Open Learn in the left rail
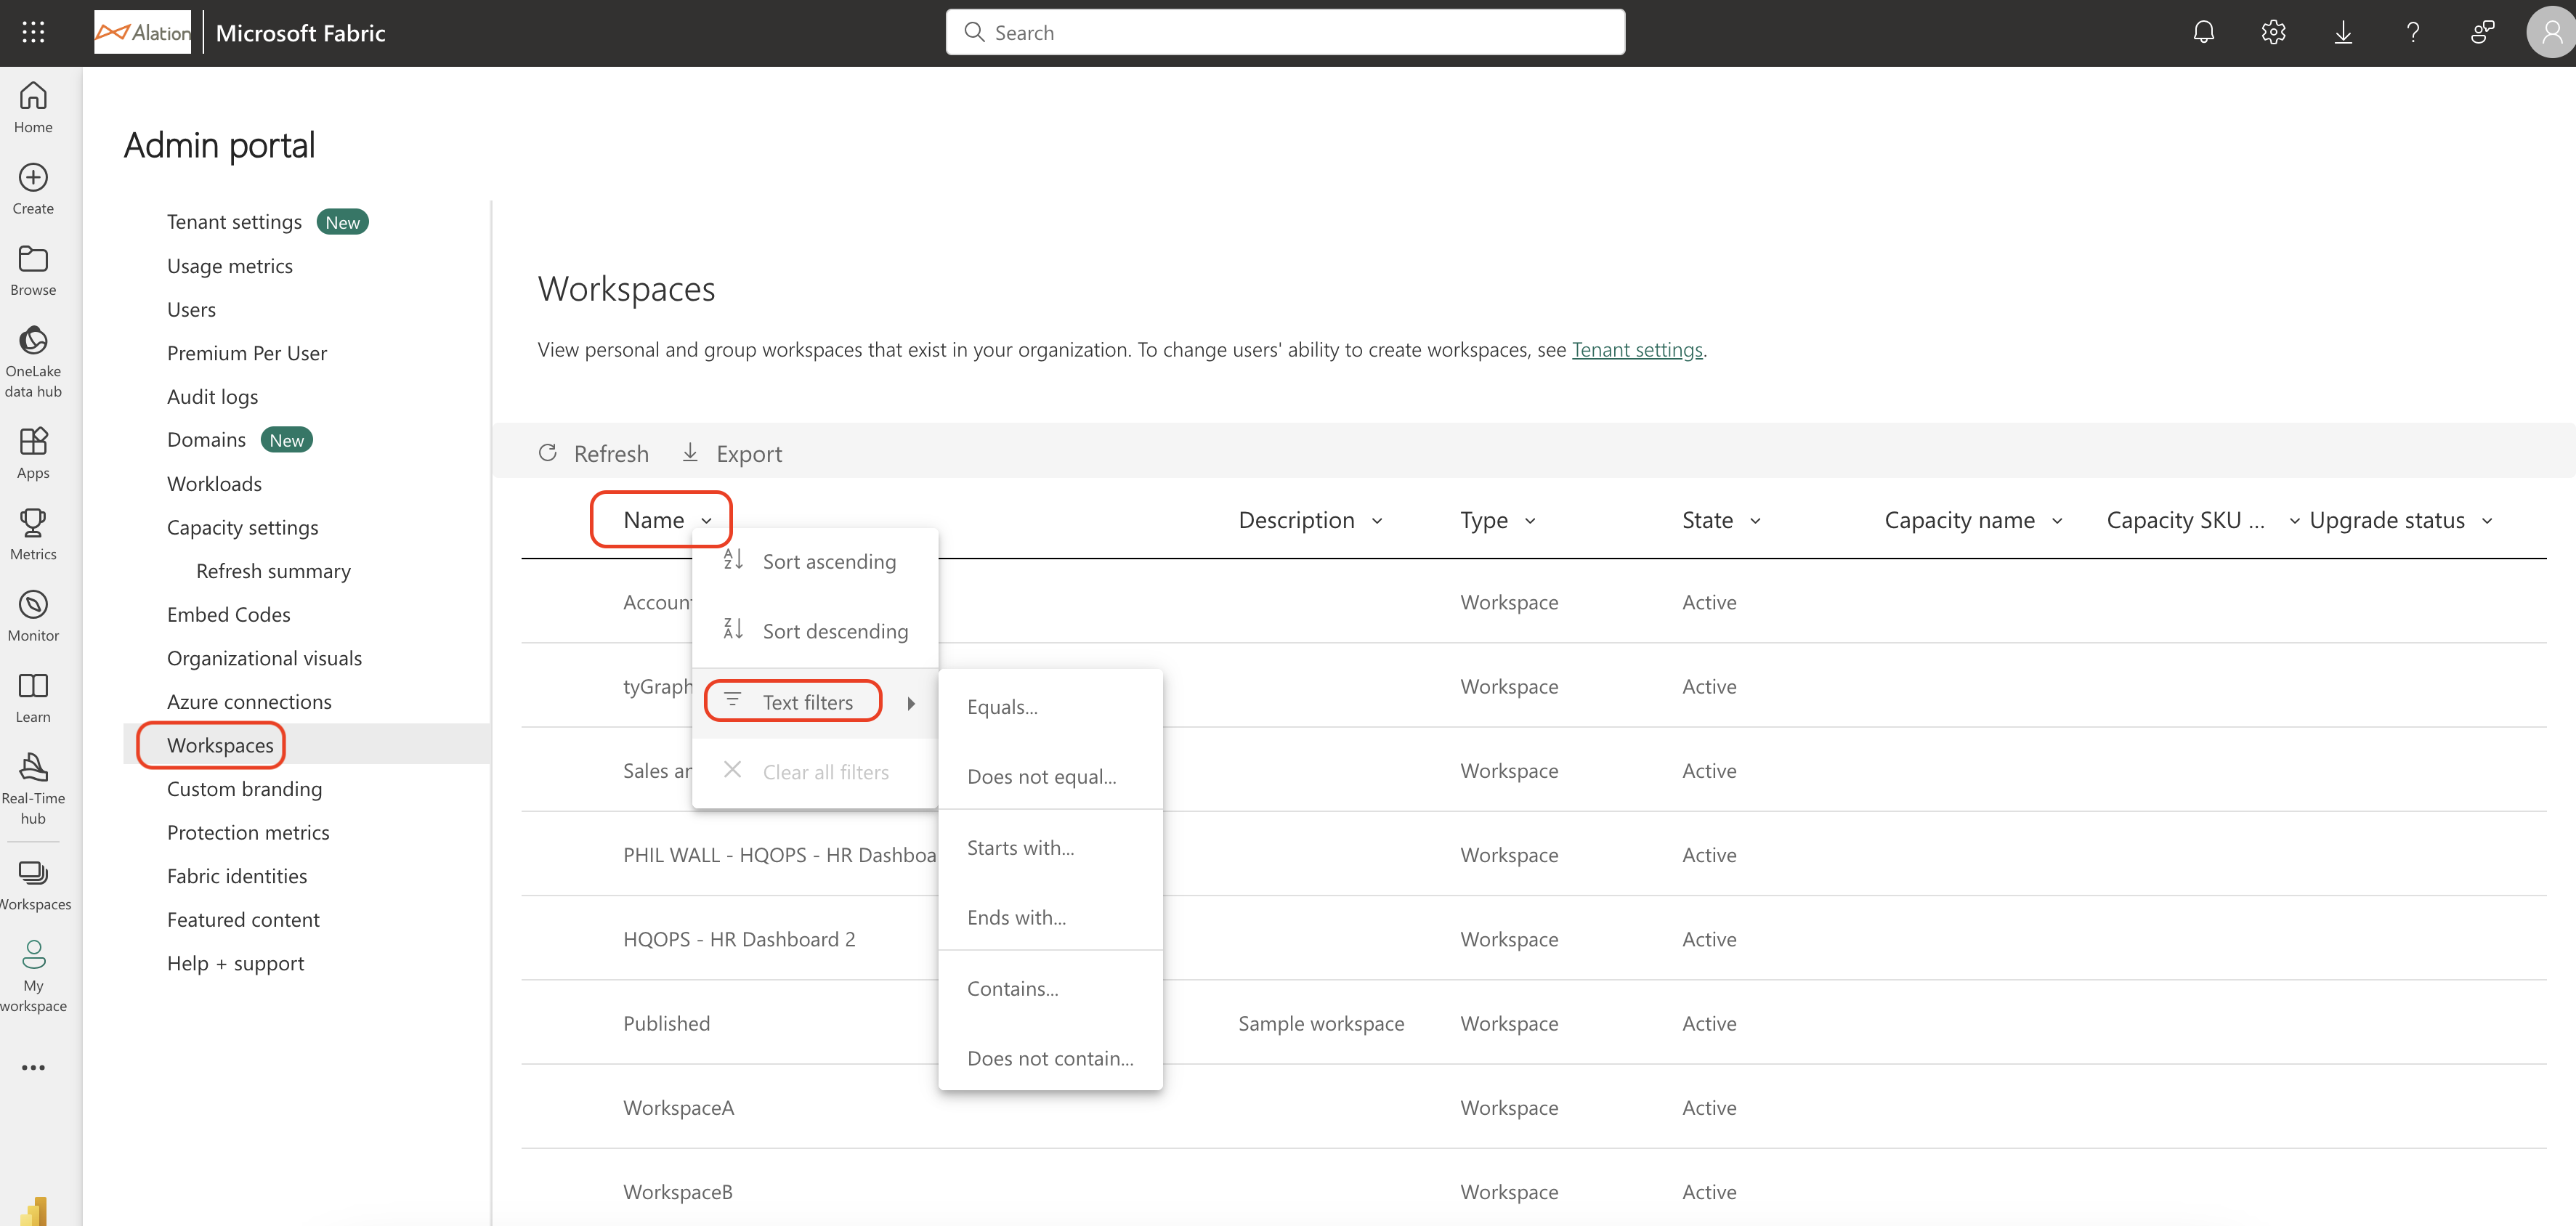Viewport: 2576px width, 1226px height. point(33,697)
